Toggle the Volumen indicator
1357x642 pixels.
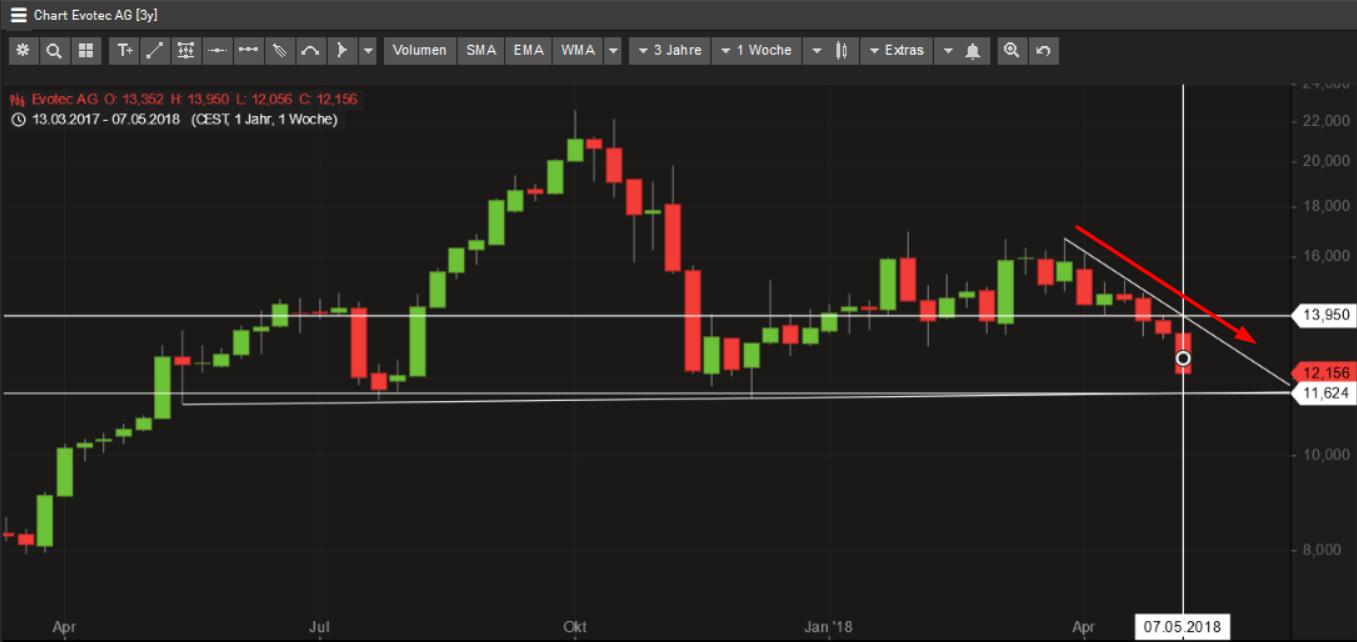point(420,51)
